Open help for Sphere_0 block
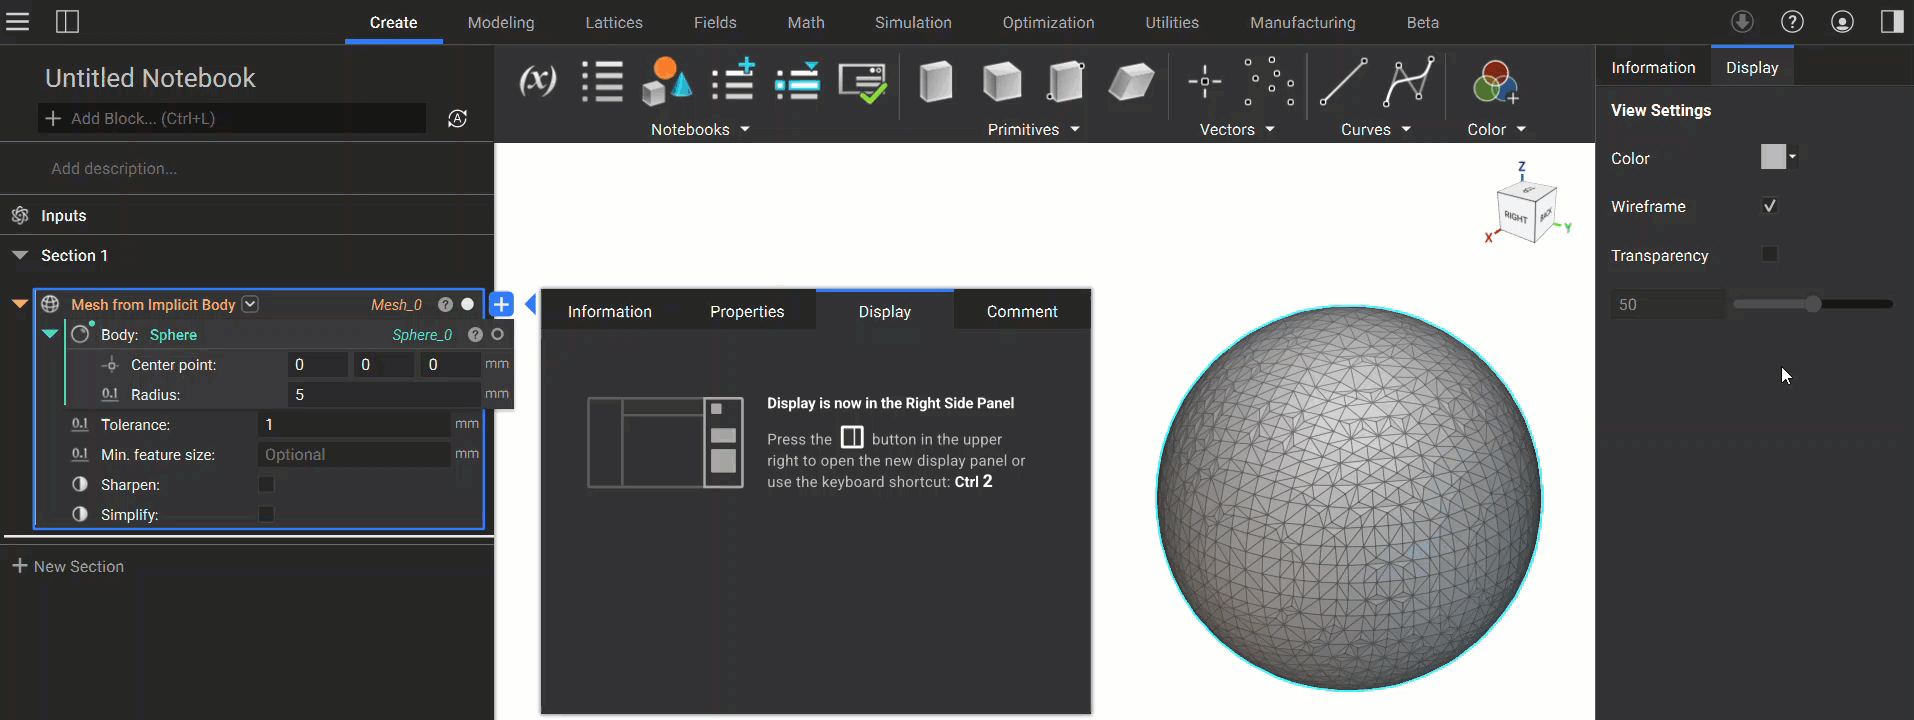 click(475, 334)
